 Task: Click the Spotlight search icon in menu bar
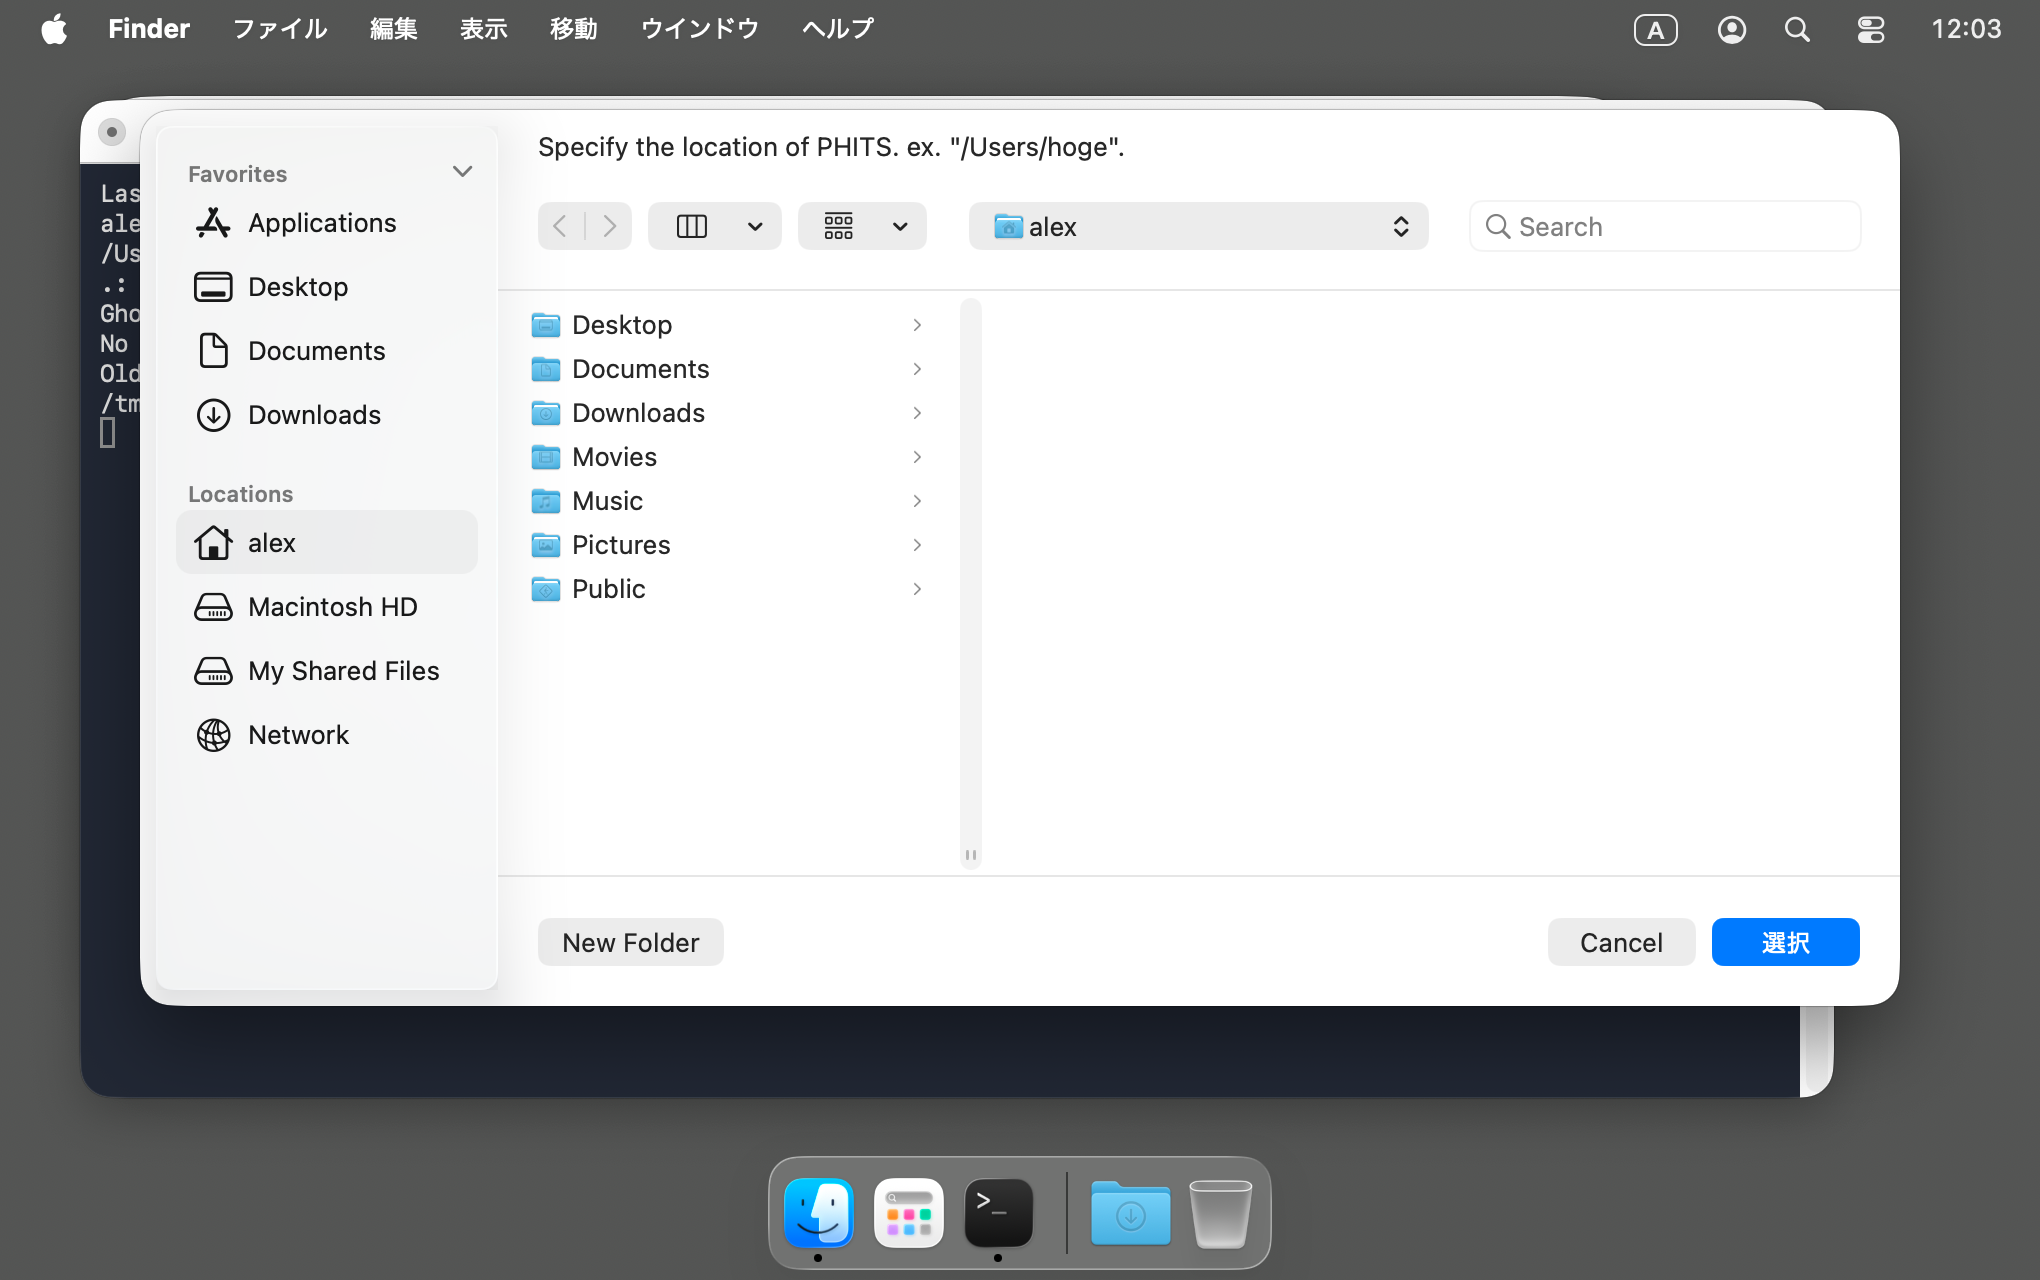tap(1797, 29)
